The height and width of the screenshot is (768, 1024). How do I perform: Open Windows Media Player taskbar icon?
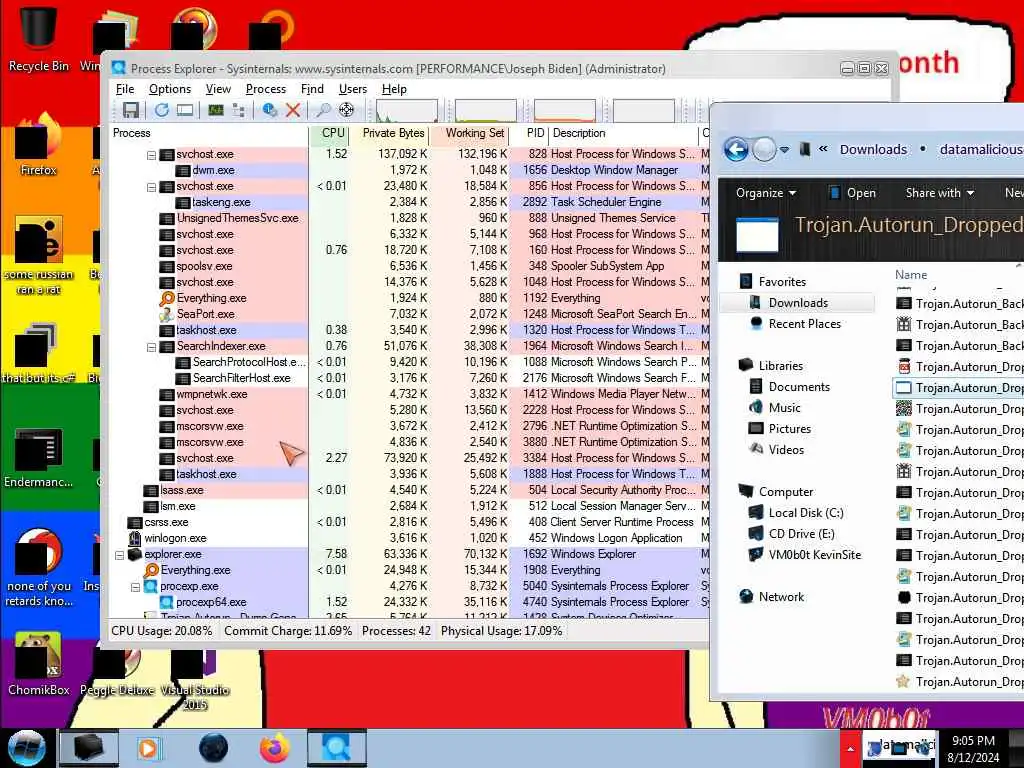coord(148,748)
